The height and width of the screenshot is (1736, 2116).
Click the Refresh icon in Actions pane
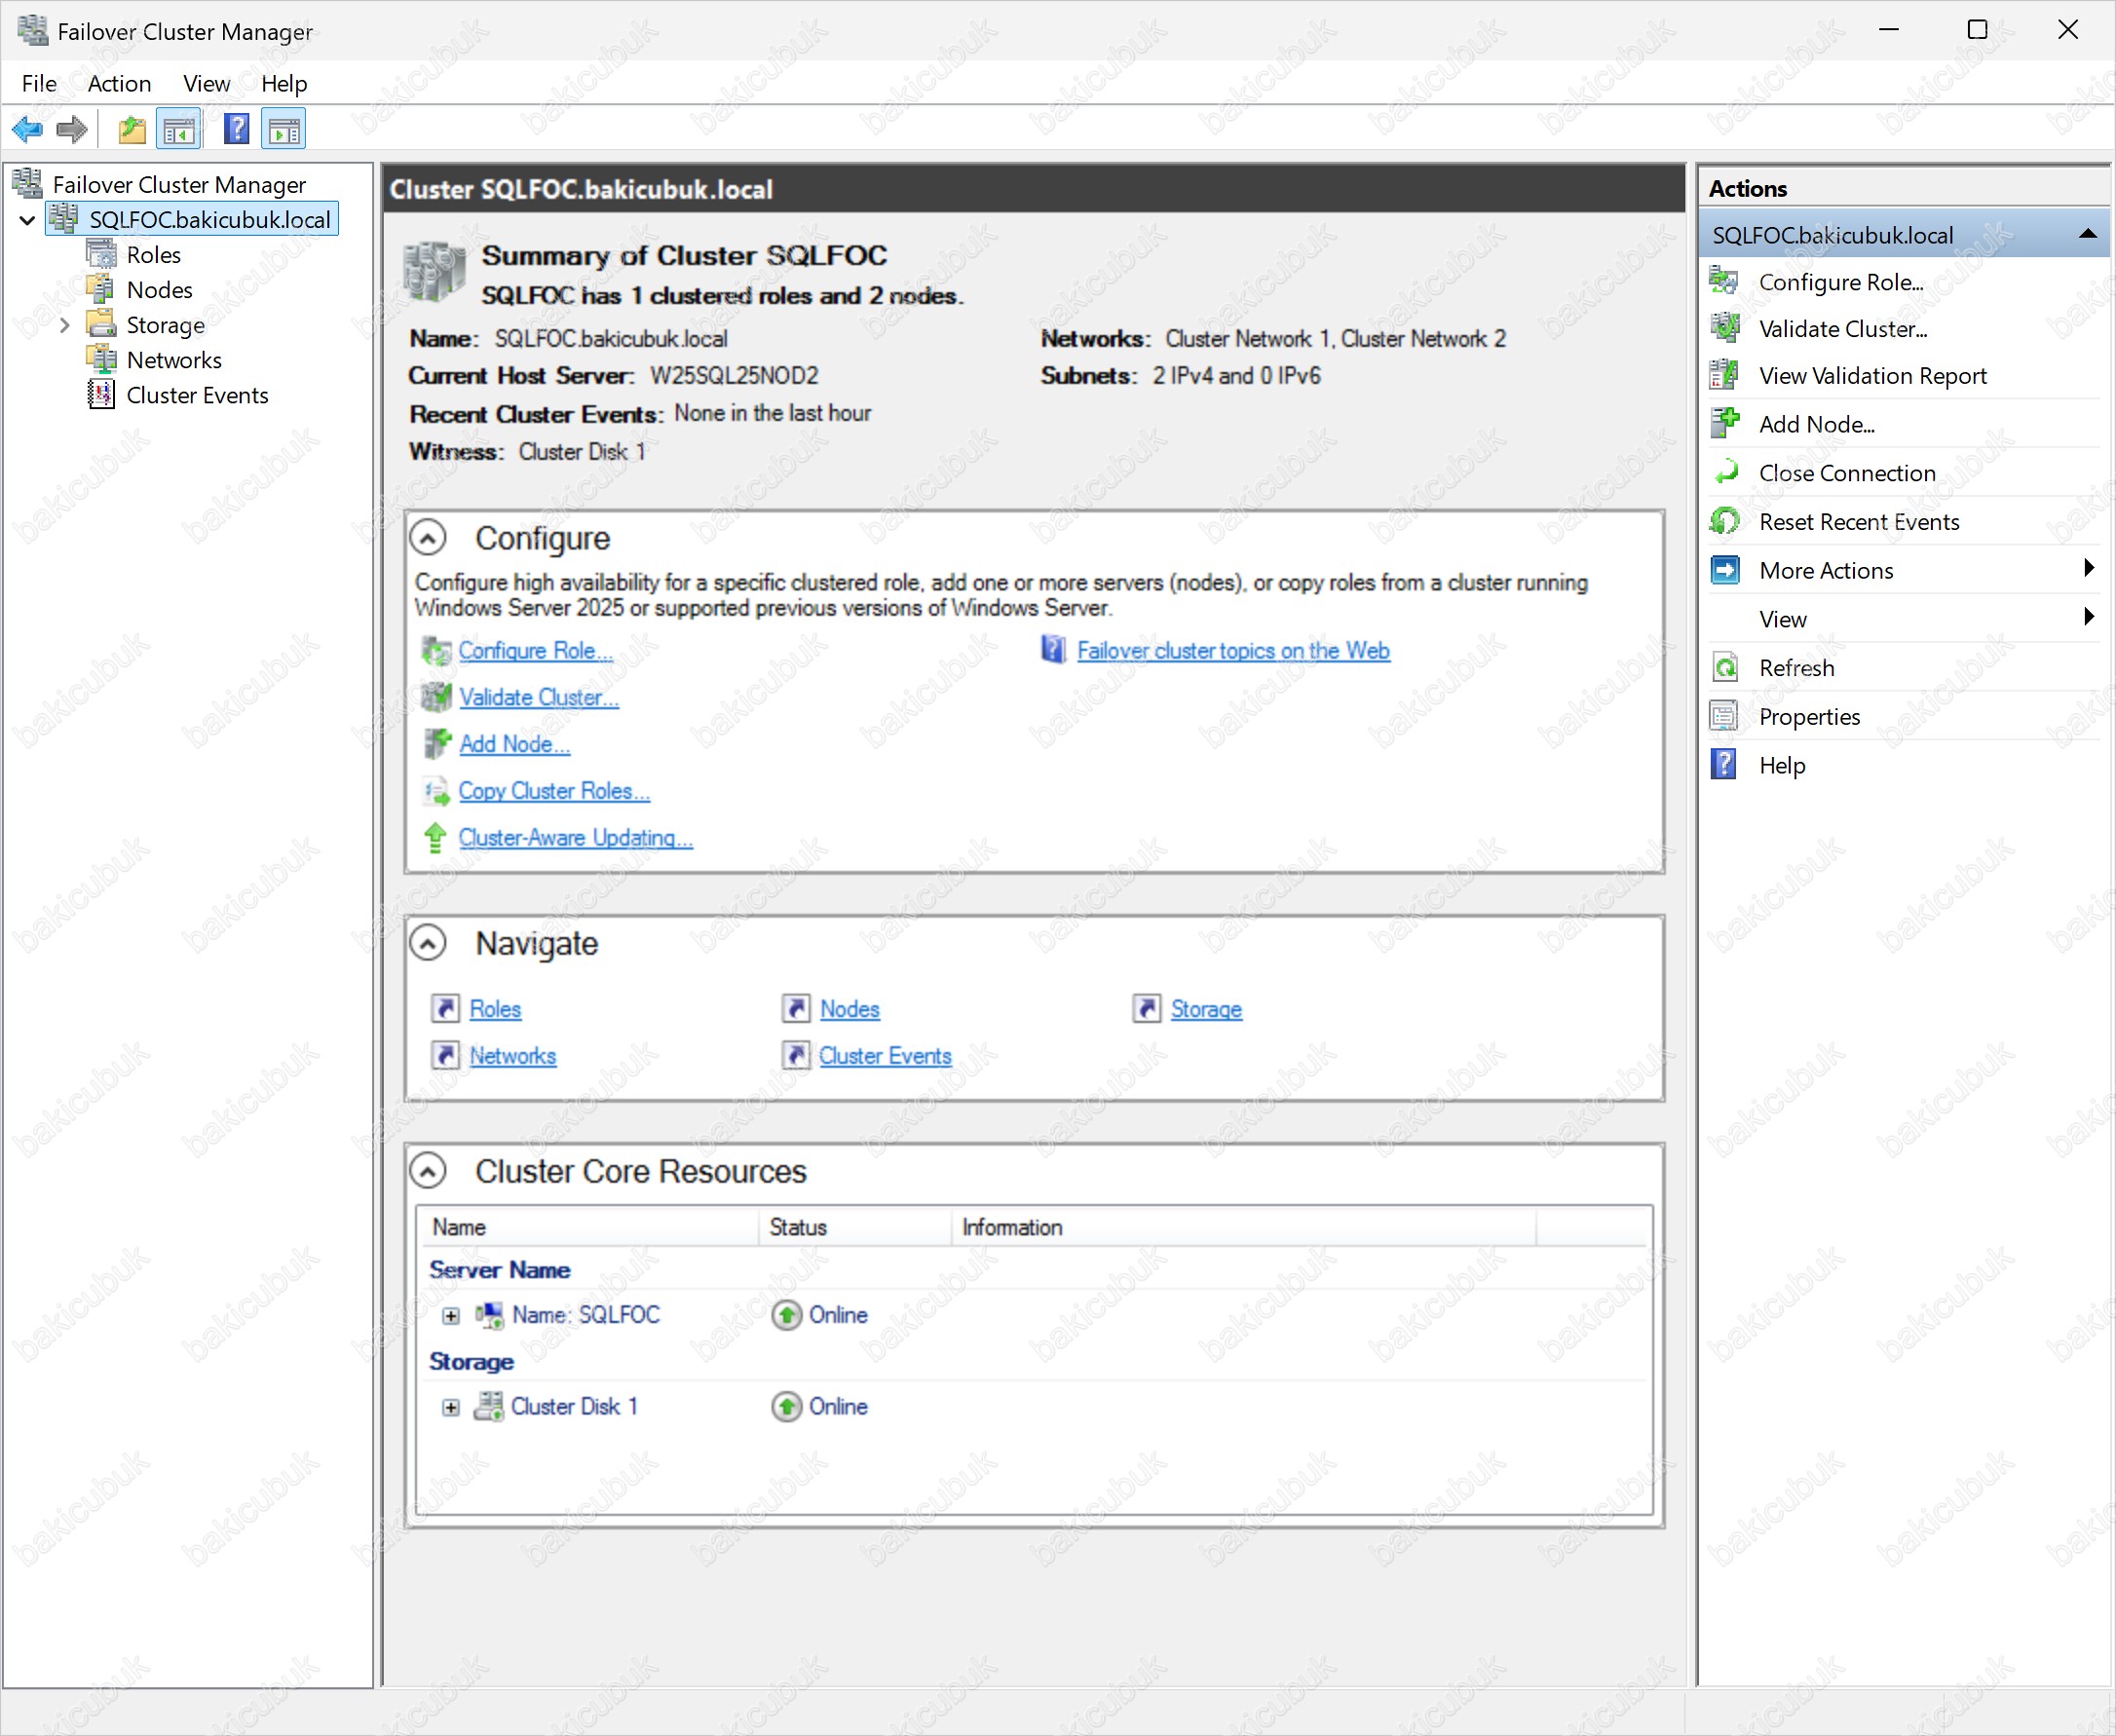point(1724,667)
